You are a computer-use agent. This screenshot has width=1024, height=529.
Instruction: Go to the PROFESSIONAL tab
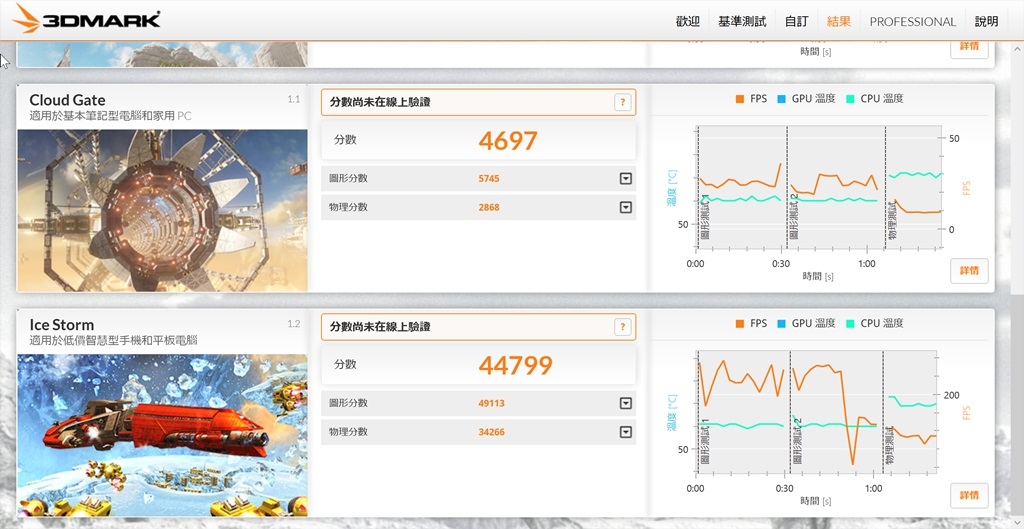pyautogui.click(x=912, y=22)
